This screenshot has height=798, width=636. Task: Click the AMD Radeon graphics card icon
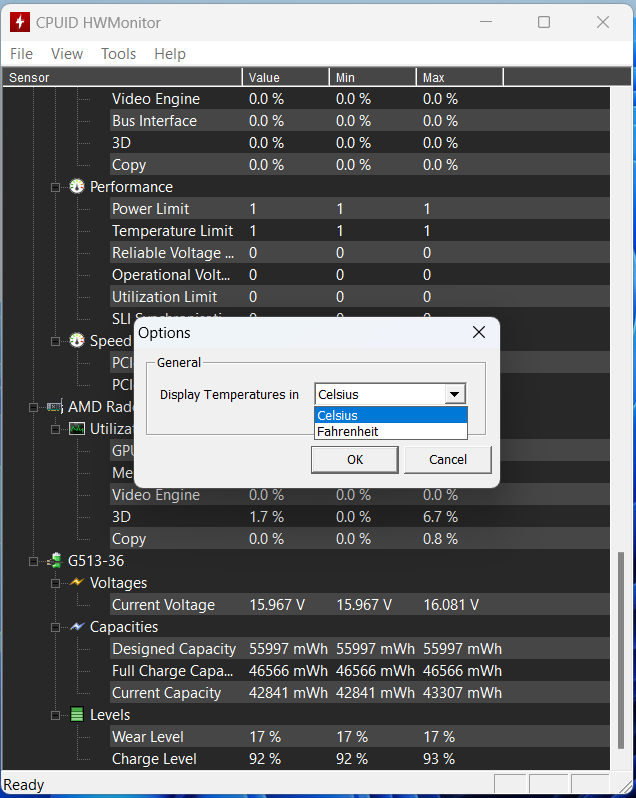pyautogui.click(x=55, y=407)
